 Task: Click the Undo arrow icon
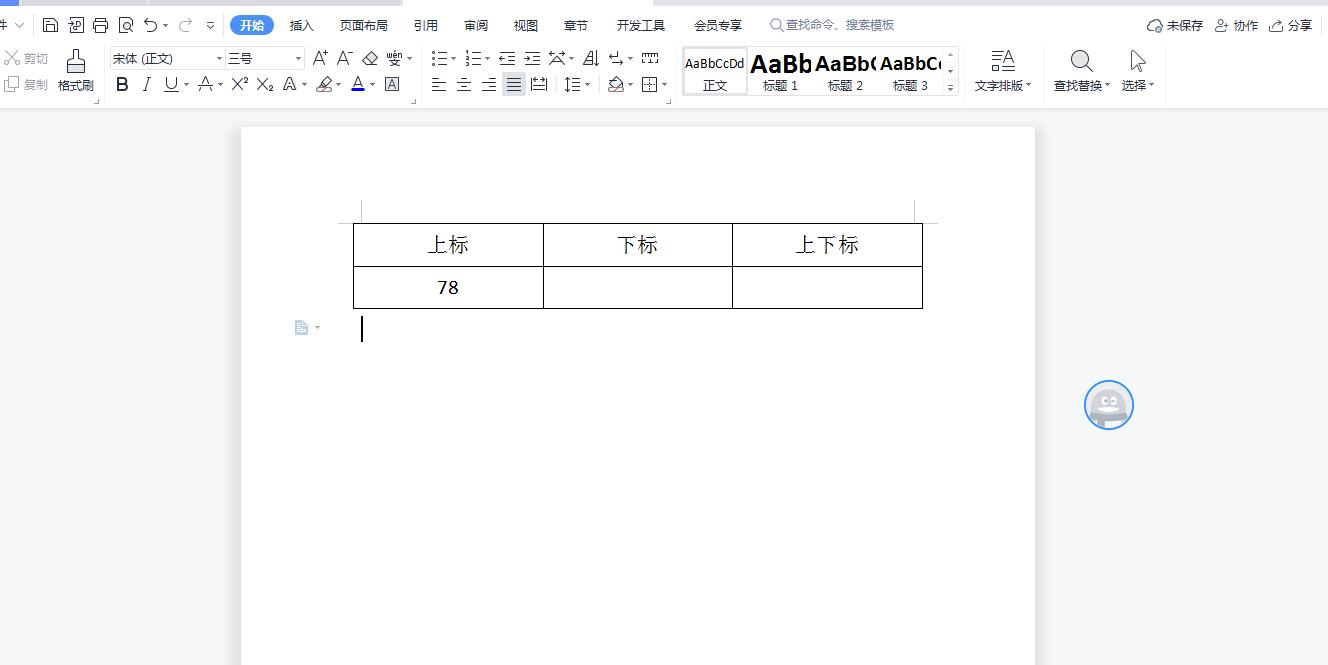[x=151, y=25]
